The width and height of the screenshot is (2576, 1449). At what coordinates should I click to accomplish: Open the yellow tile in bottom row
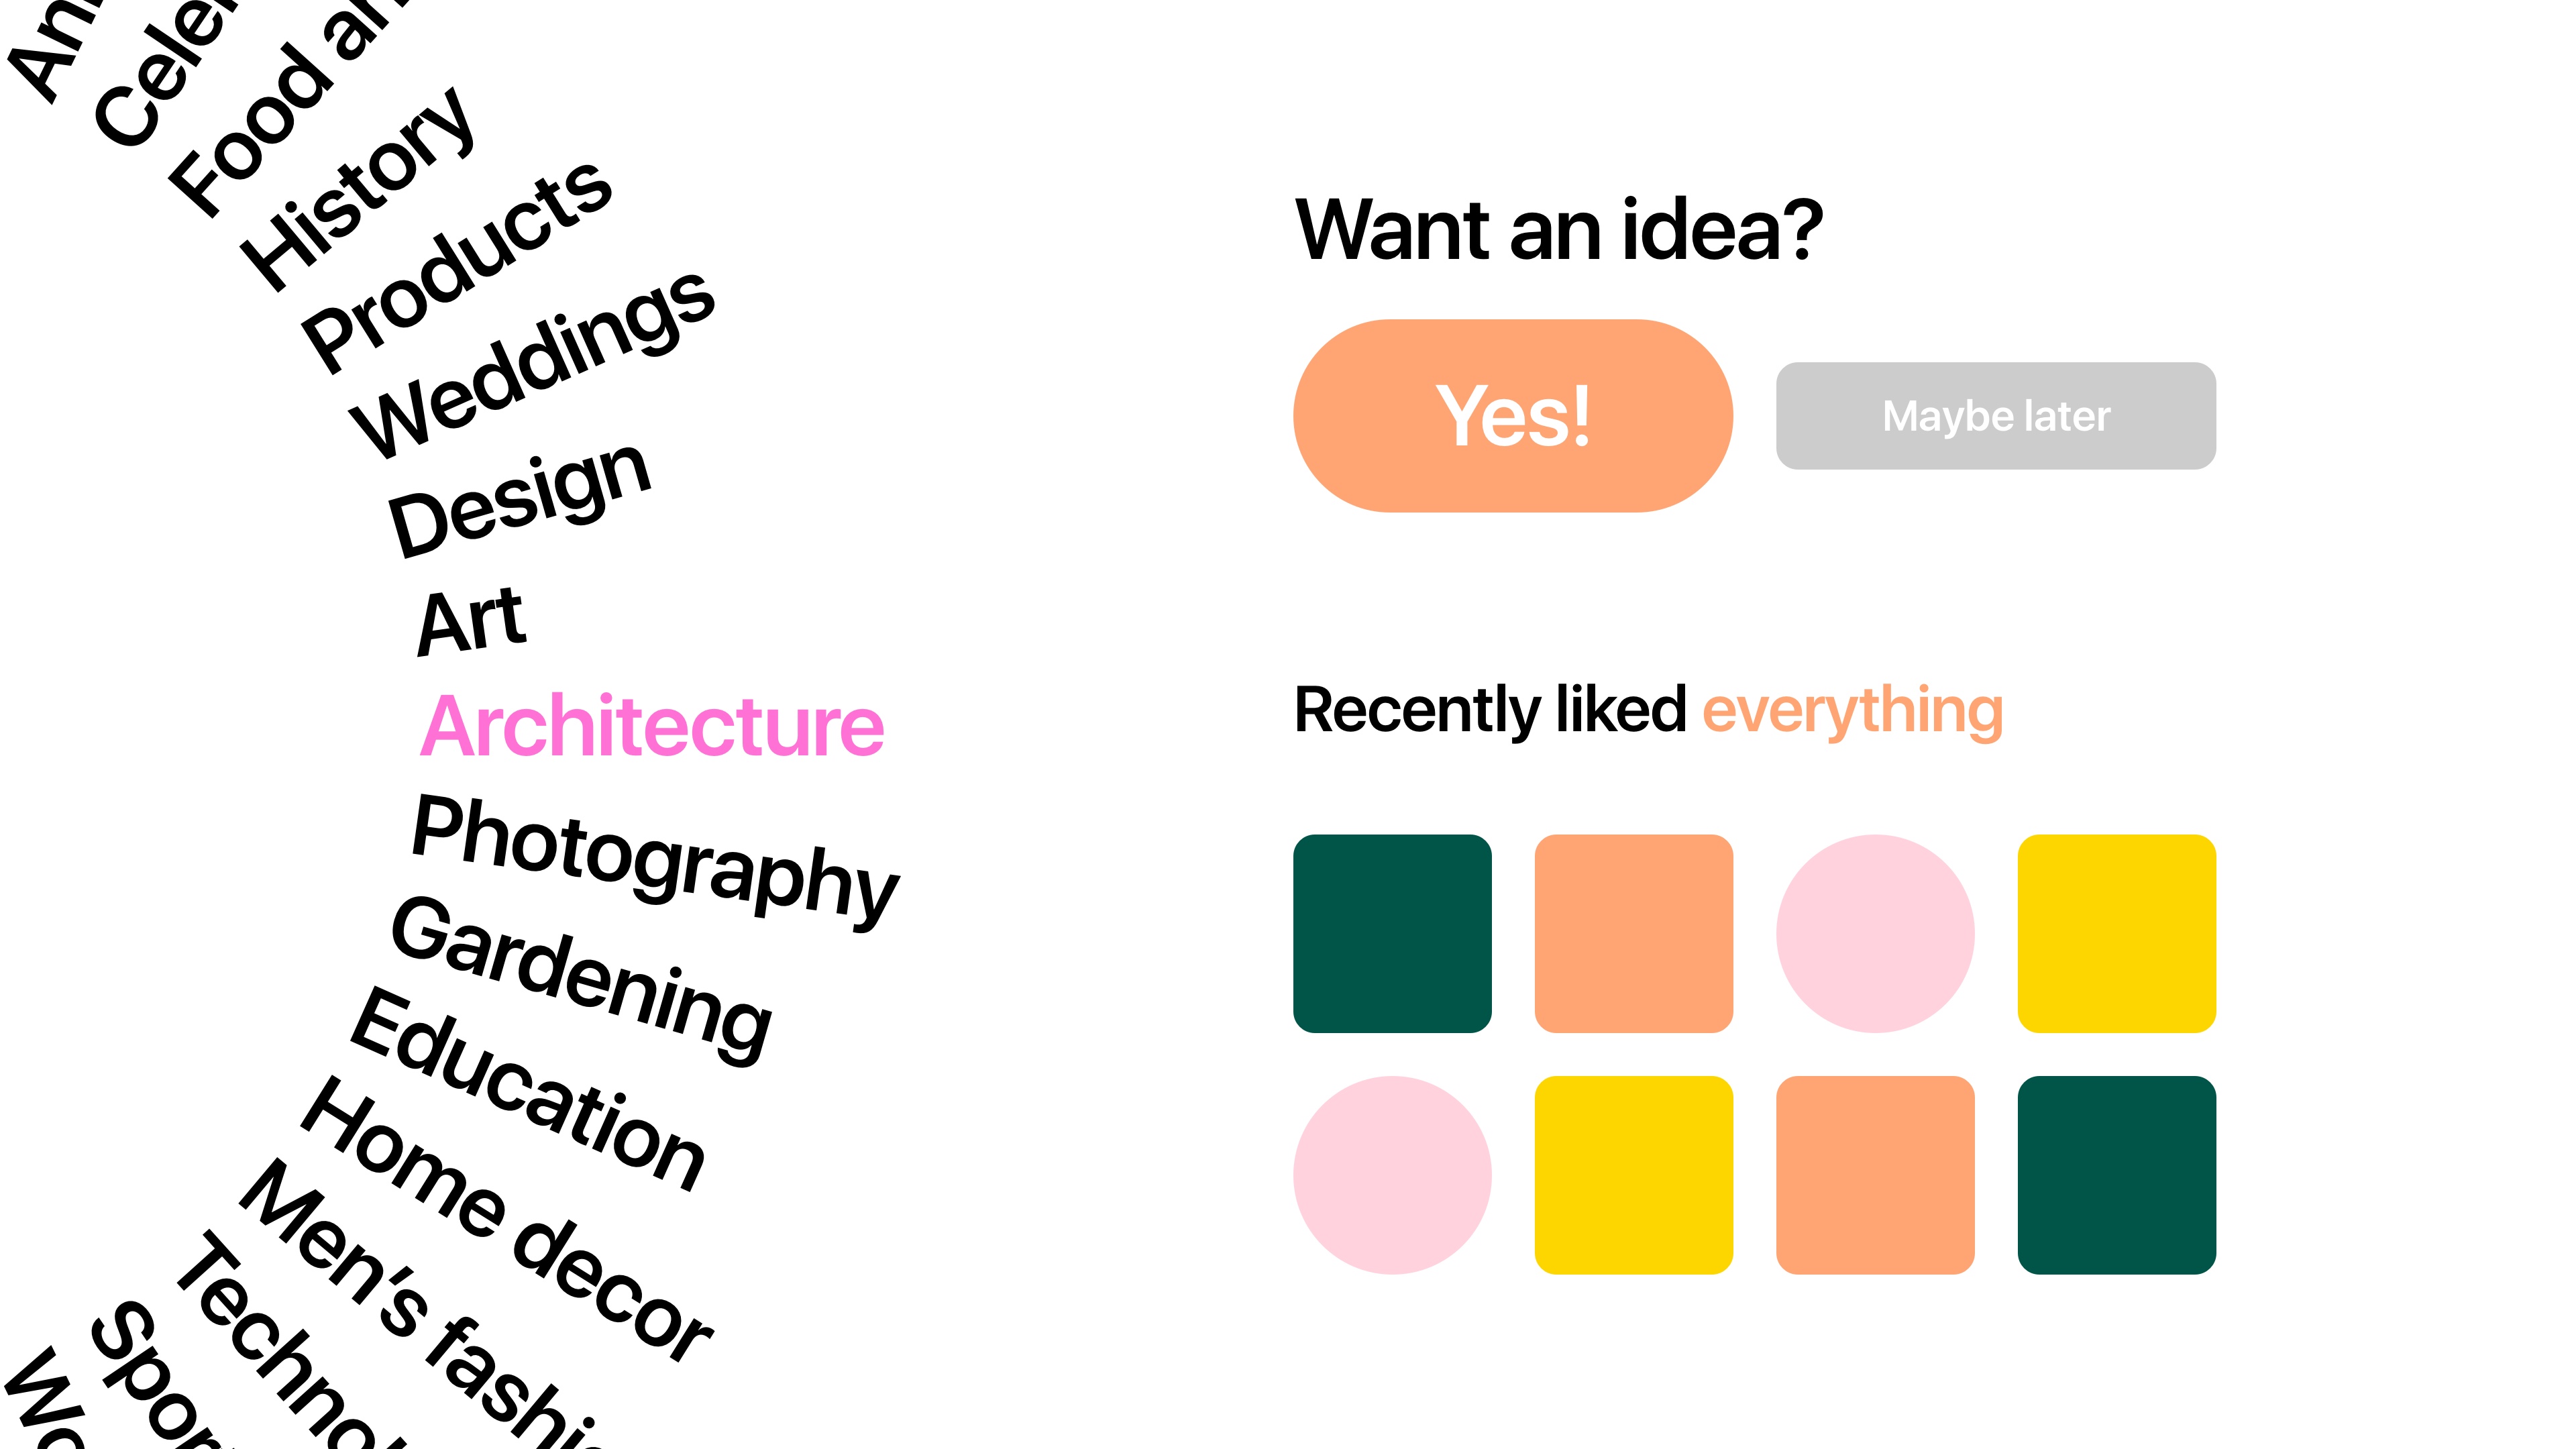[1634, 1175]
